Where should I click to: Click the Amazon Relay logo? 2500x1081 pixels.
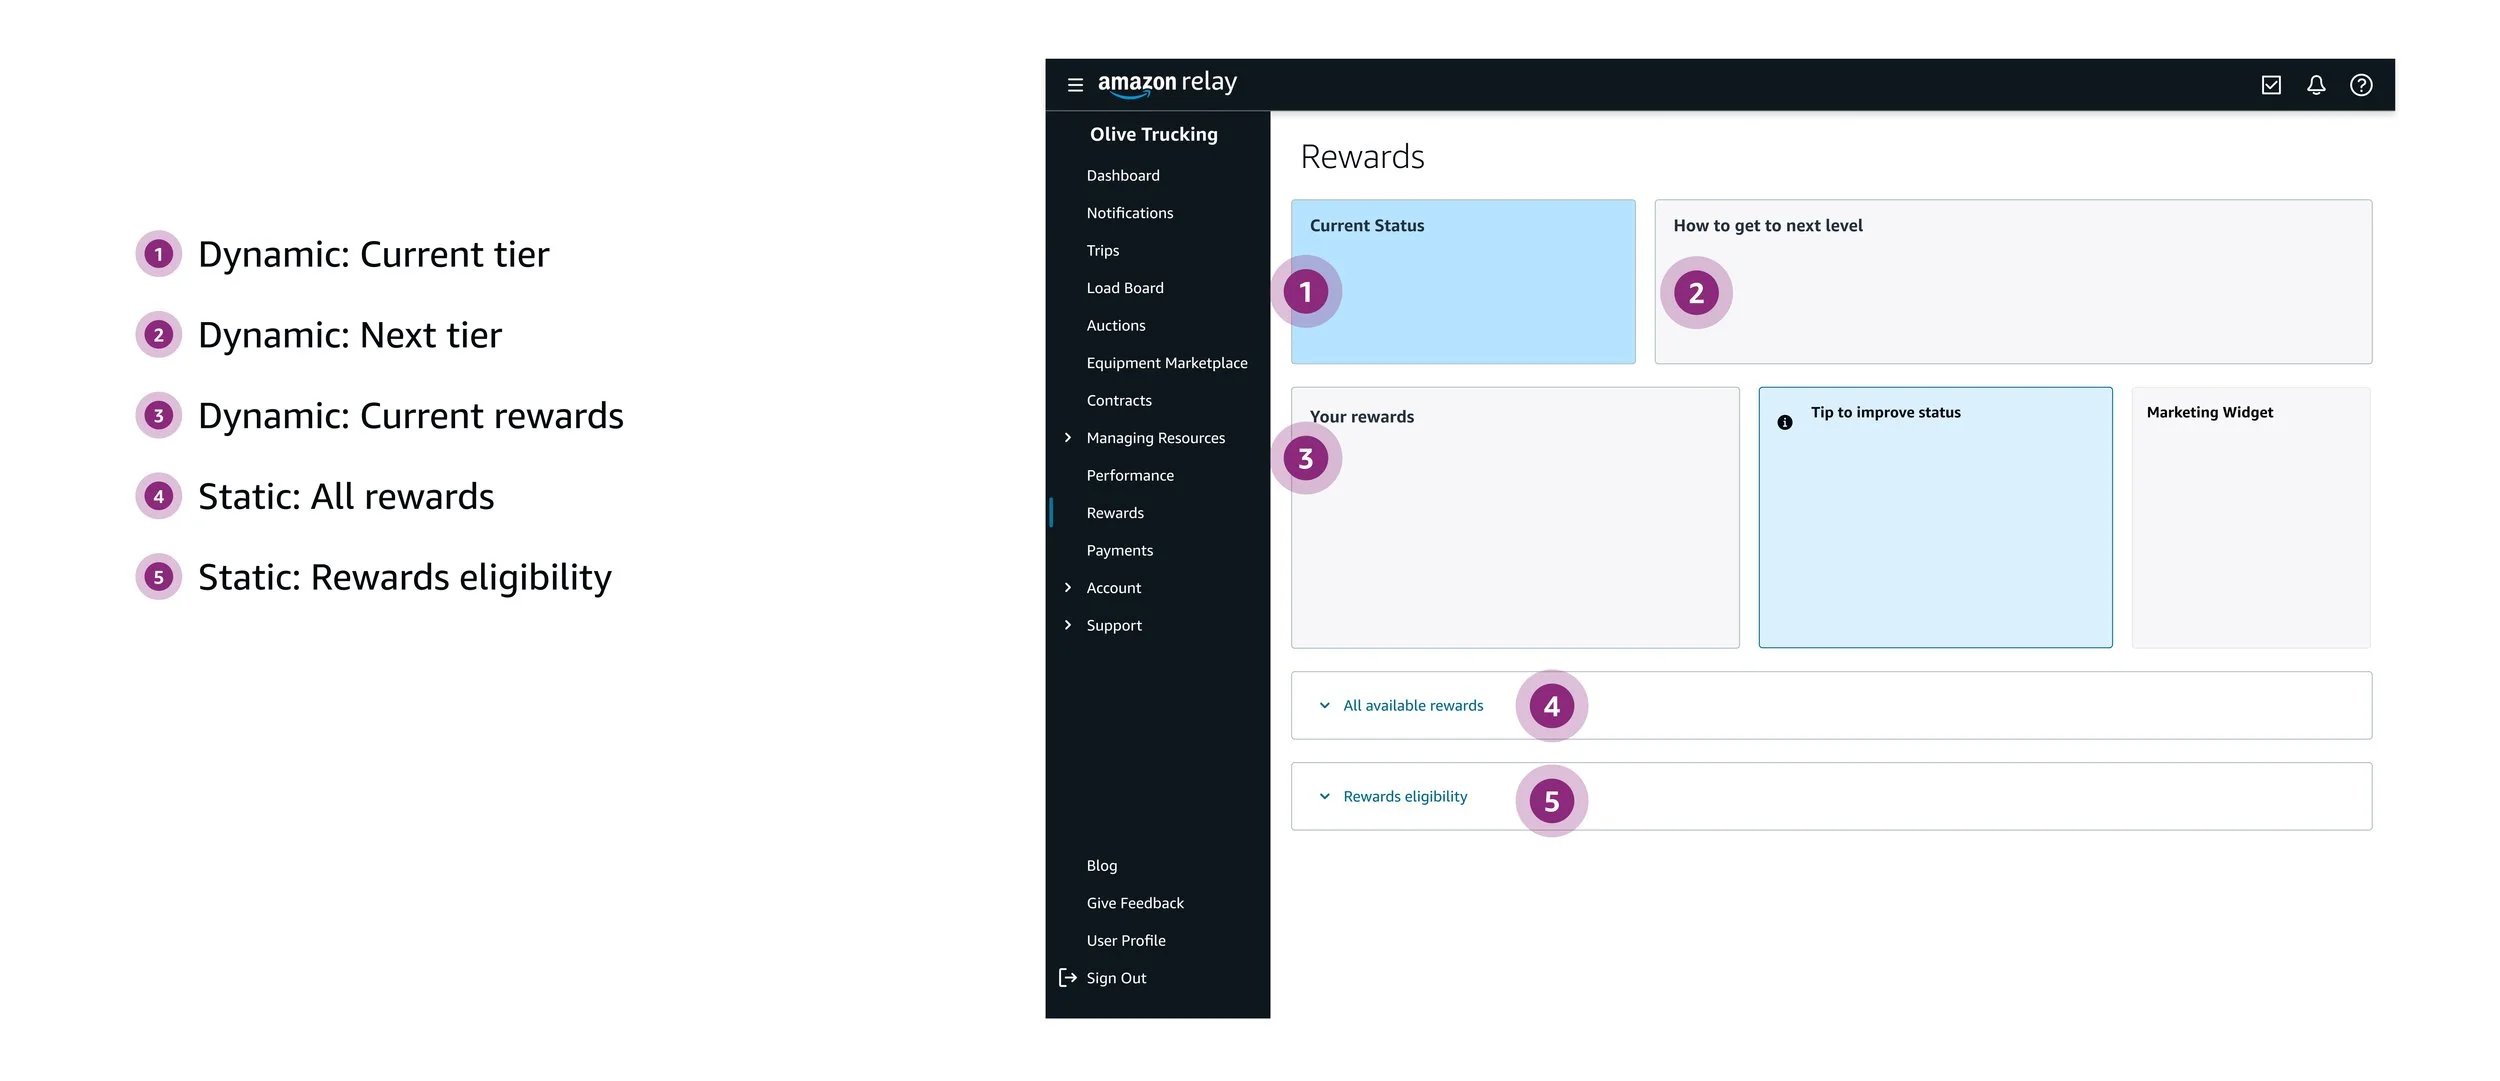click(x=1167, y=83)
